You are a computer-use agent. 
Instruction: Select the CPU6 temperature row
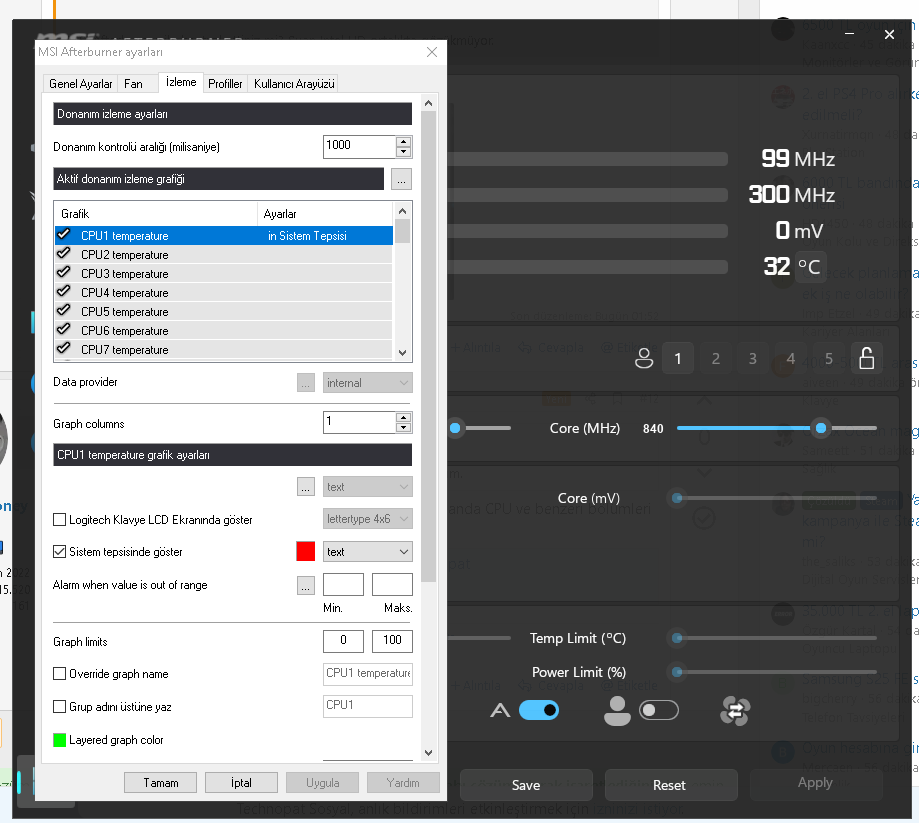click(223, 331)
